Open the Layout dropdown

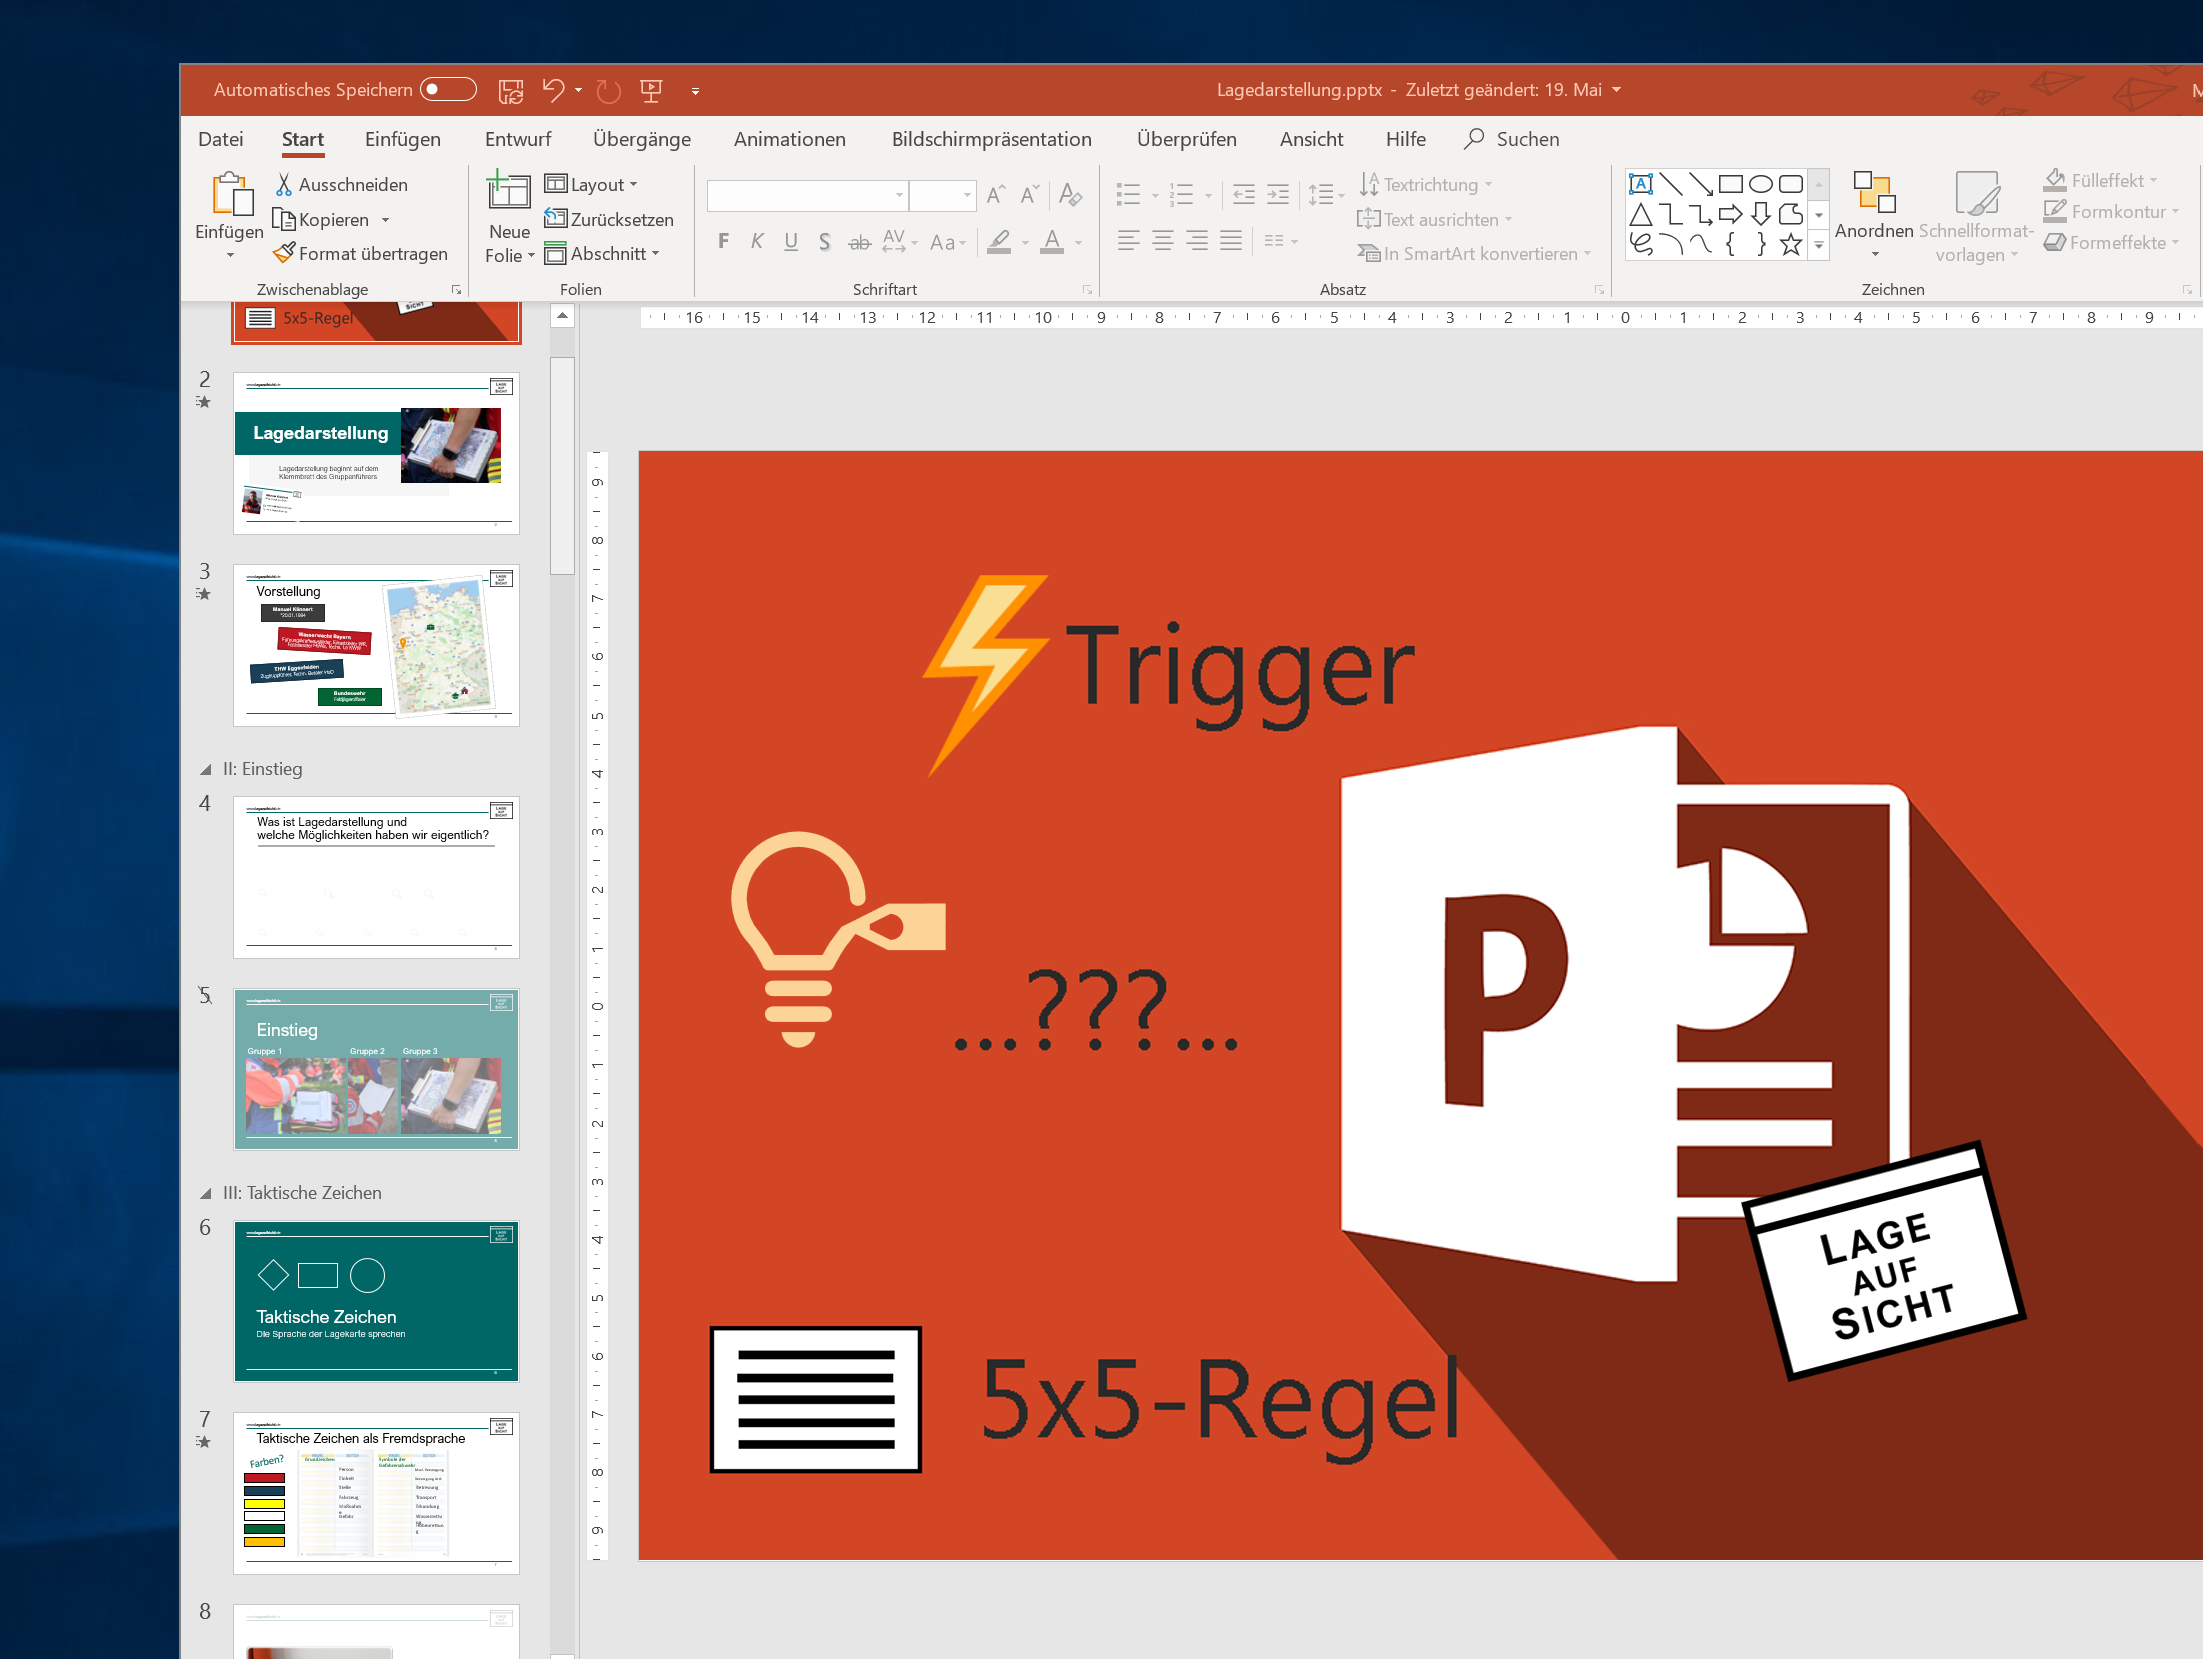(591, 184)
